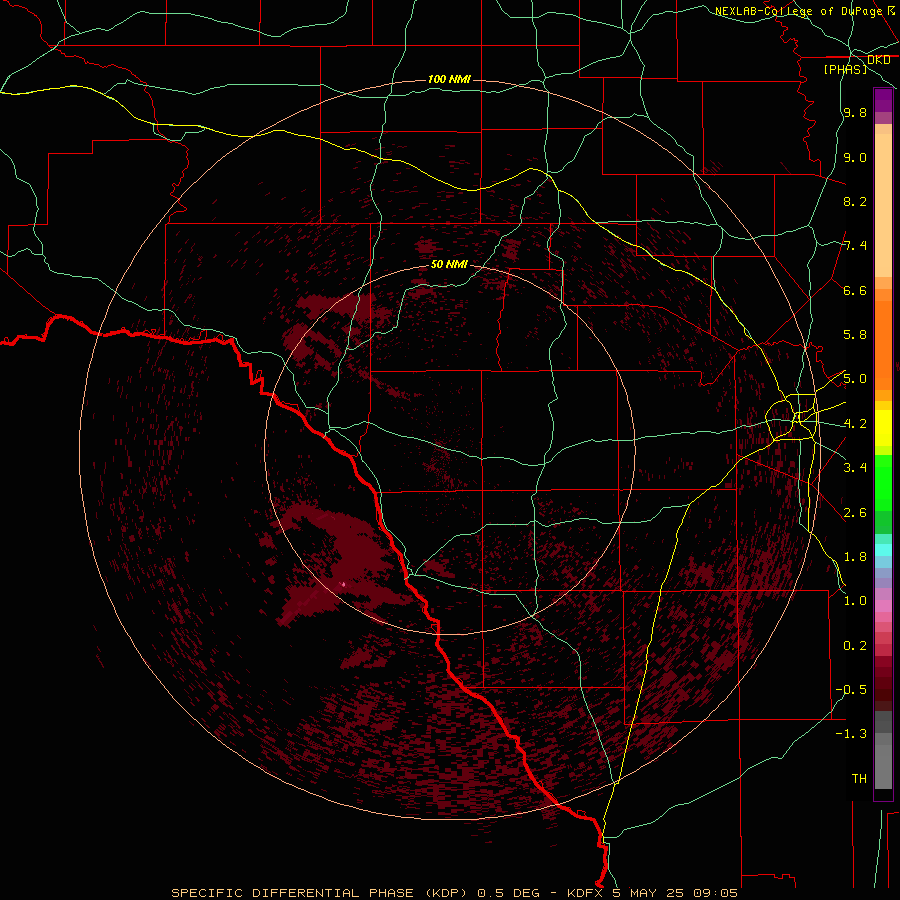Viewport: 900px width, 900px height.
Task: Select the cyan color bar segment
Action: click(x=883, y=550)
